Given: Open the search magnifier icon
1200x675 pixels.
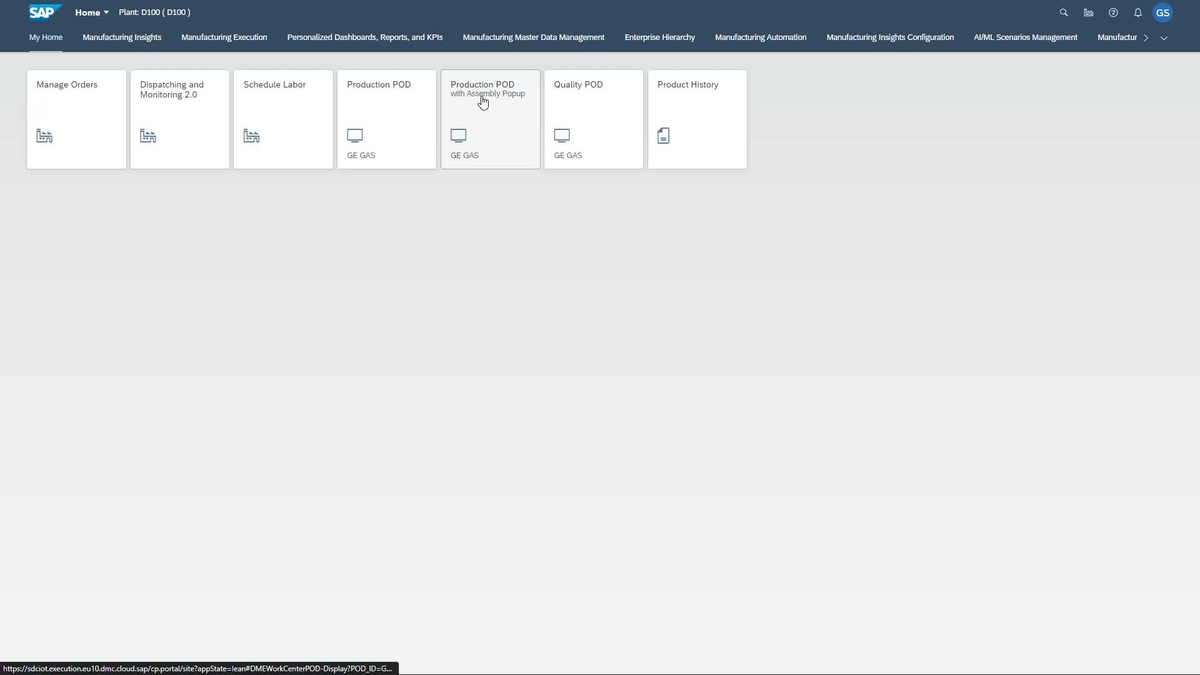Looking at the screenshot, I should (x=1063, y=12).
